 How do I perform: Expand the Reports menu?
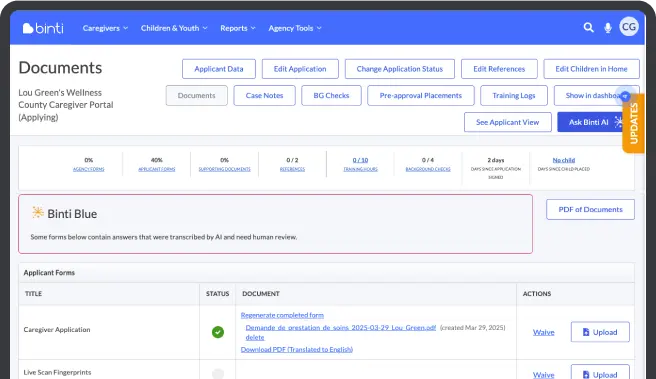[x=238, y=28]
